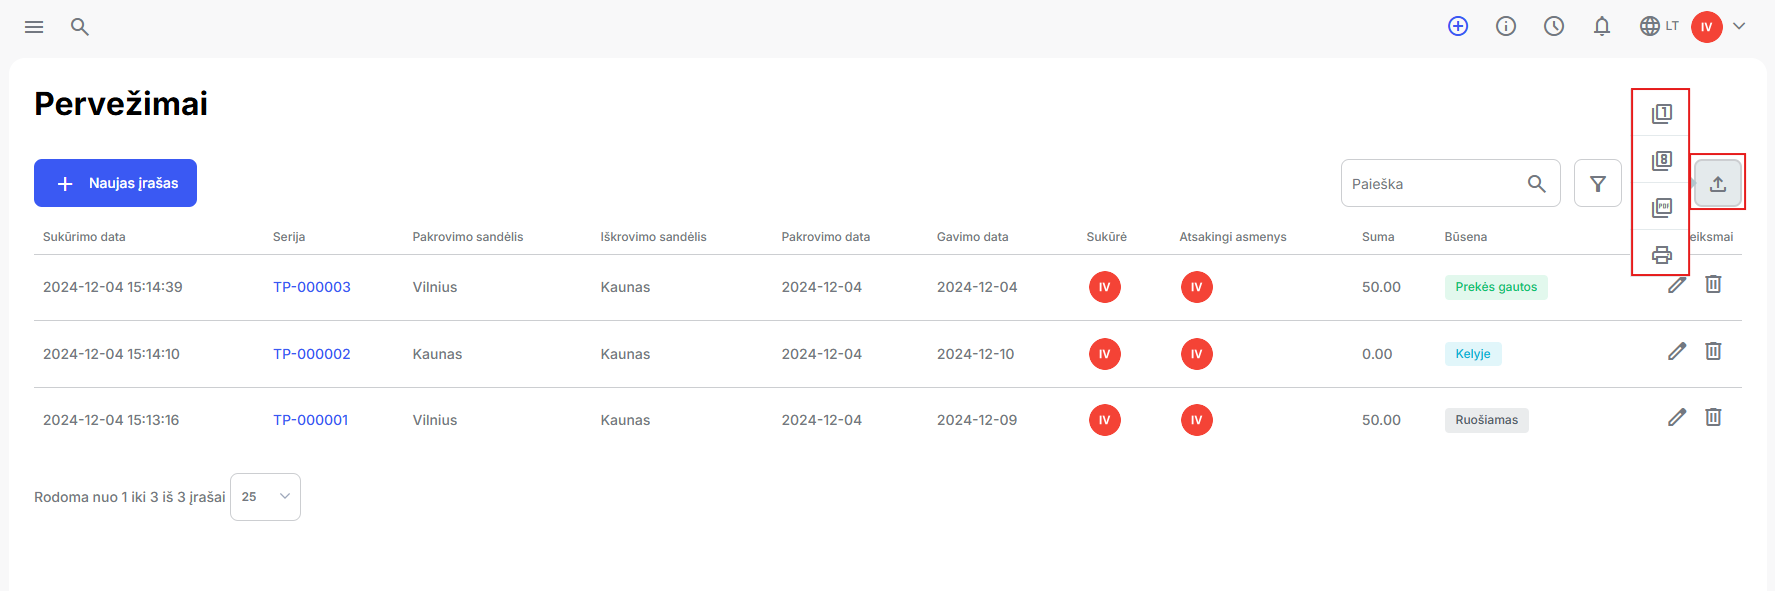Delete the TP-000001 row
1775x591 pixels.
[x=1713, y=417]
